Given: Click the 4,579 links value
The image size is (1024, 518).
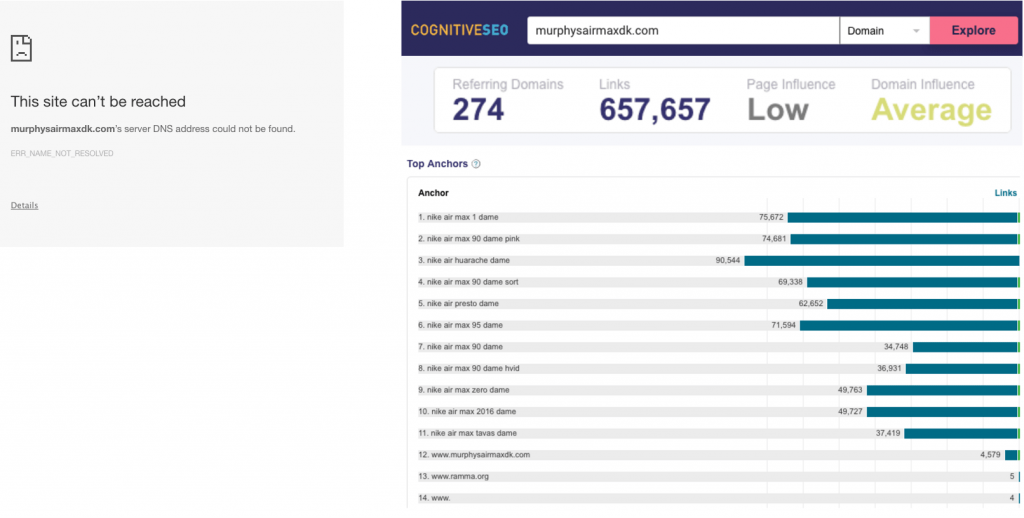Looking at the screenshot, I should (x=990, y=455).
